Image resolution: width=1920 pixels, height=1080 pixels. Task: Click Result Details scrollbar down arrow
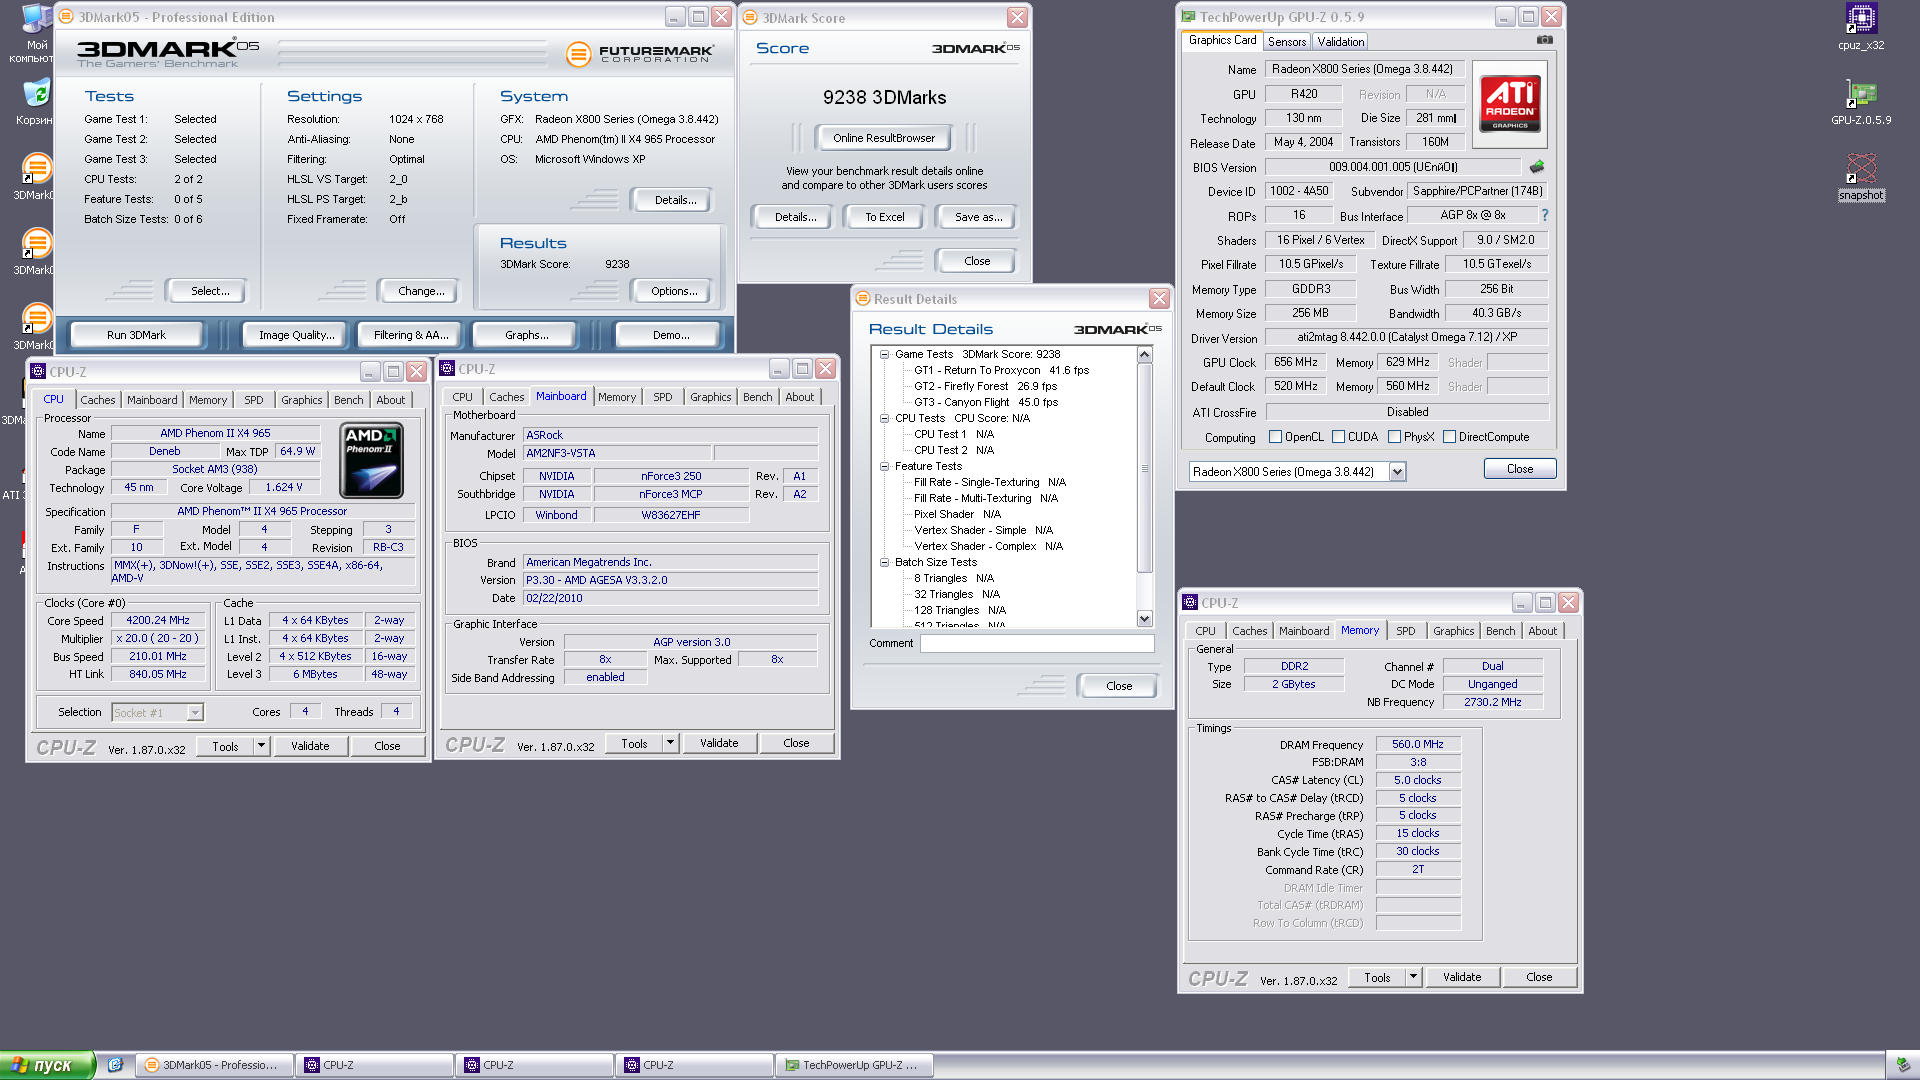[1145, 619]
